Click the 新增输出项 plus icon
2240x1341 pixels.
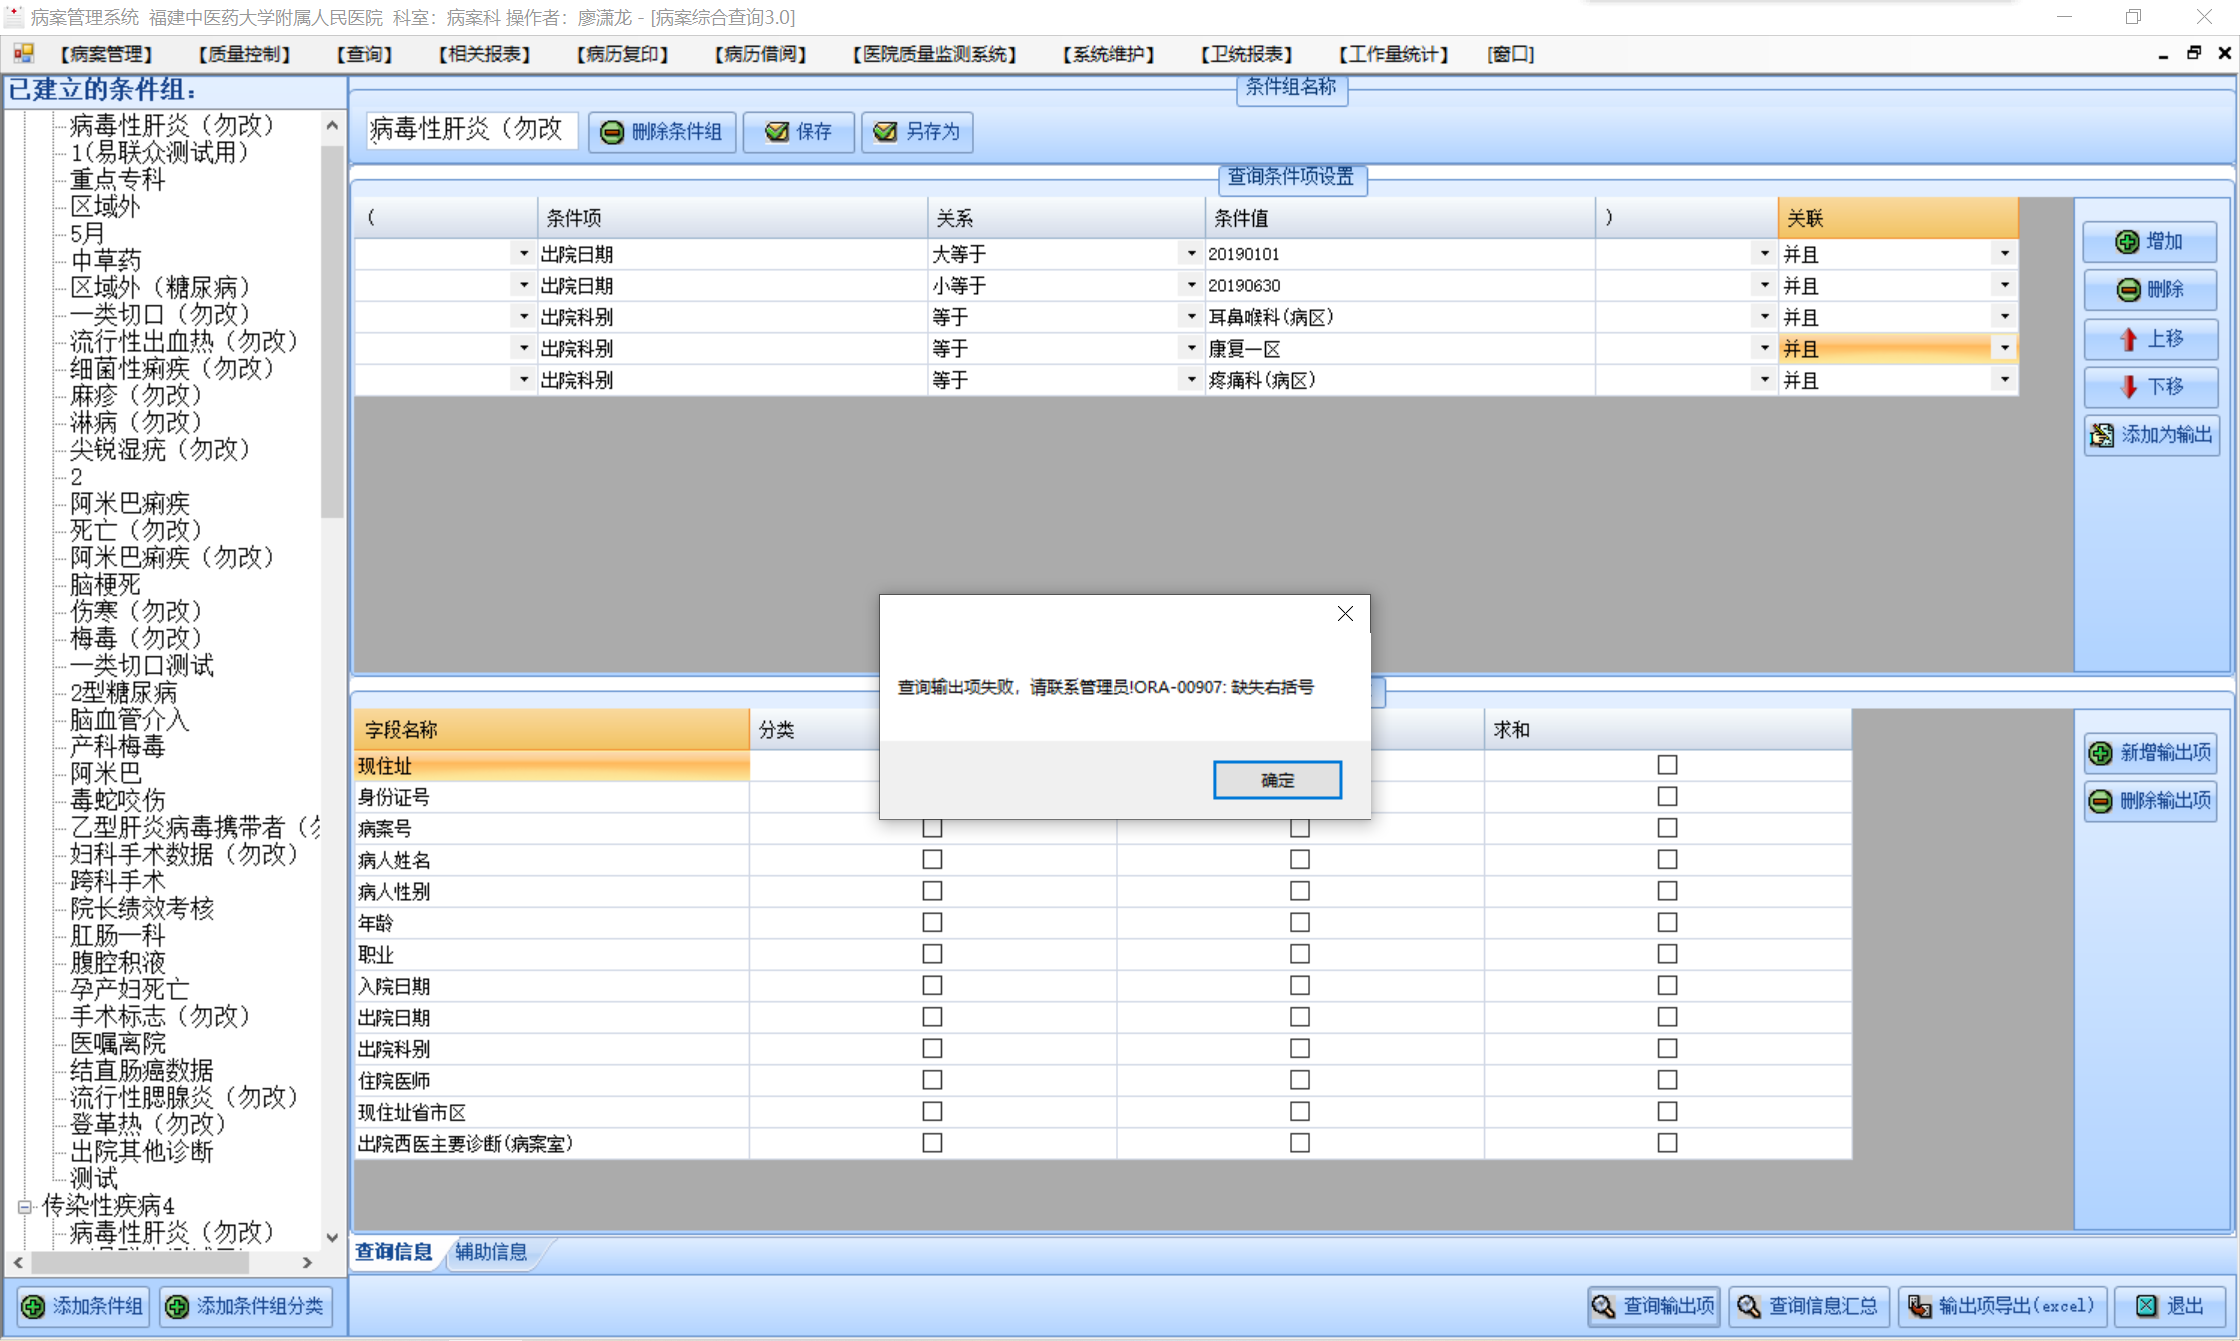point(2101,753)
